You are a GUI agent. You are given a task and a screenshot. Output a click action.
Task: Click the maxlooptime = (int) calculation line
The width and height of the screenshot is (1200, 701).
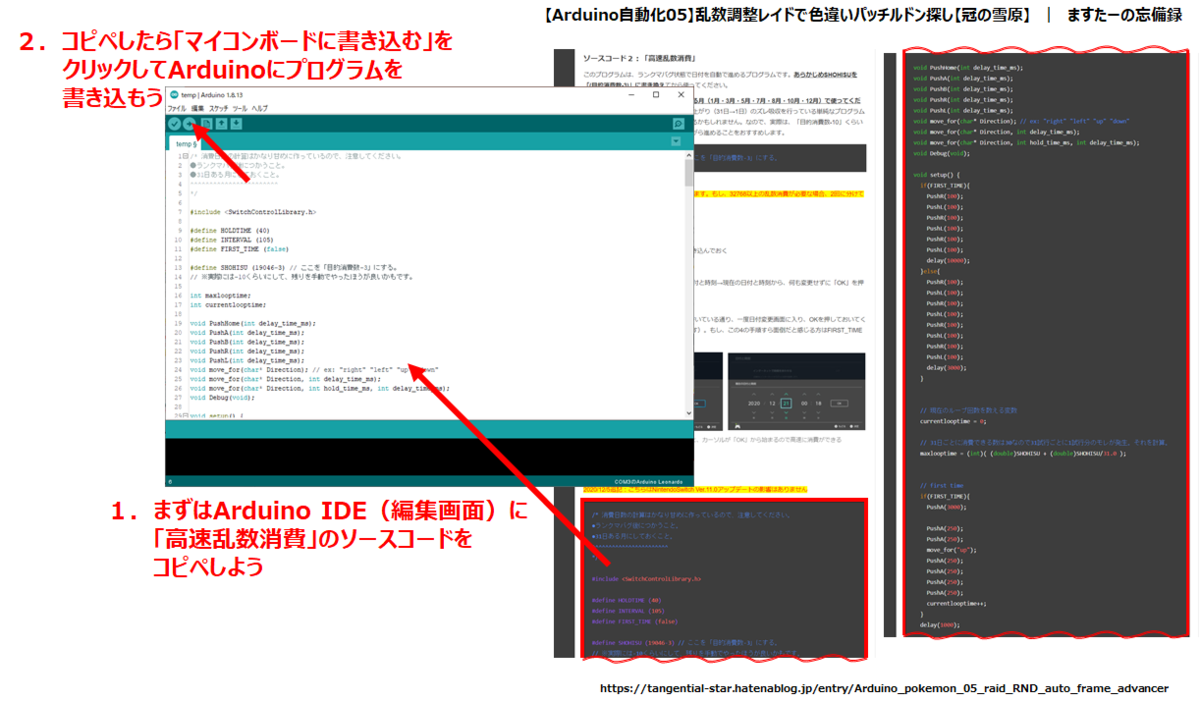tap(1022, 454)
